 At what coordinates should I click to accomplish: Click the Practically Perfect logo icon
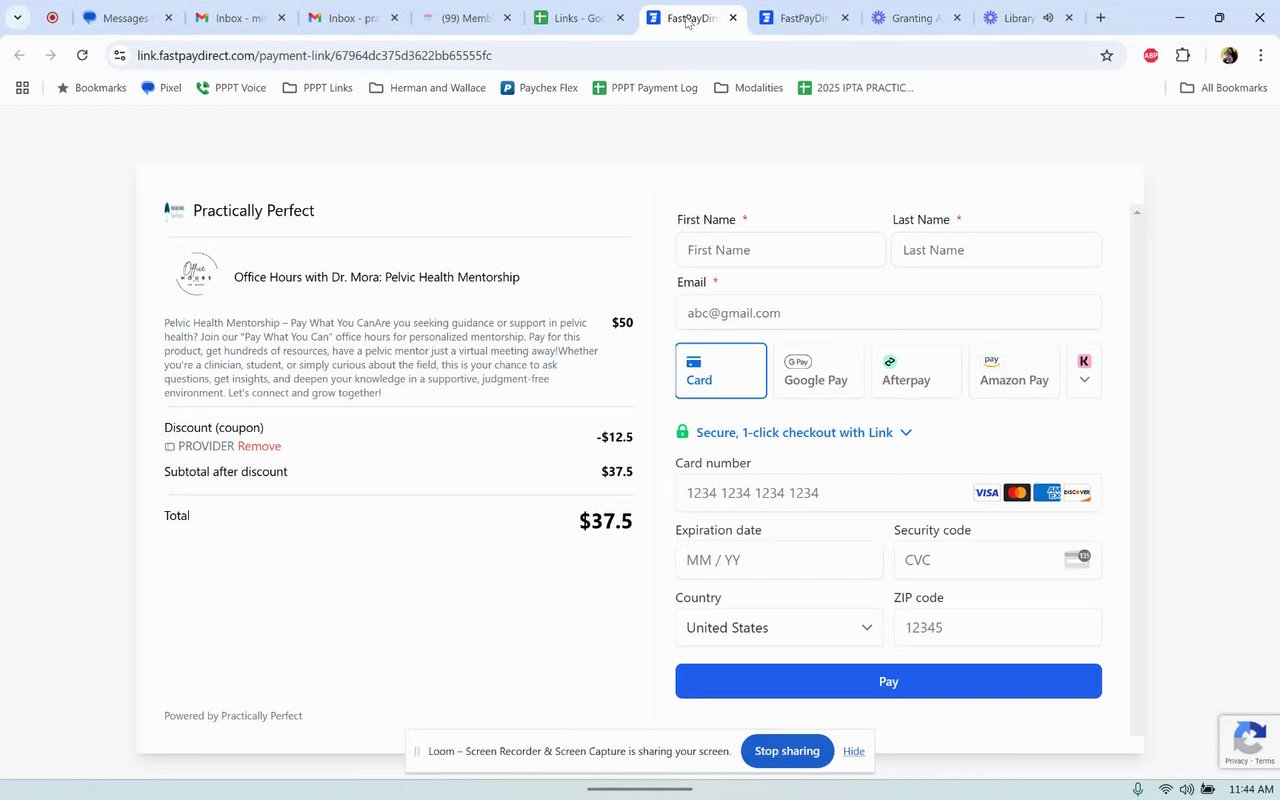click(174, 211)
